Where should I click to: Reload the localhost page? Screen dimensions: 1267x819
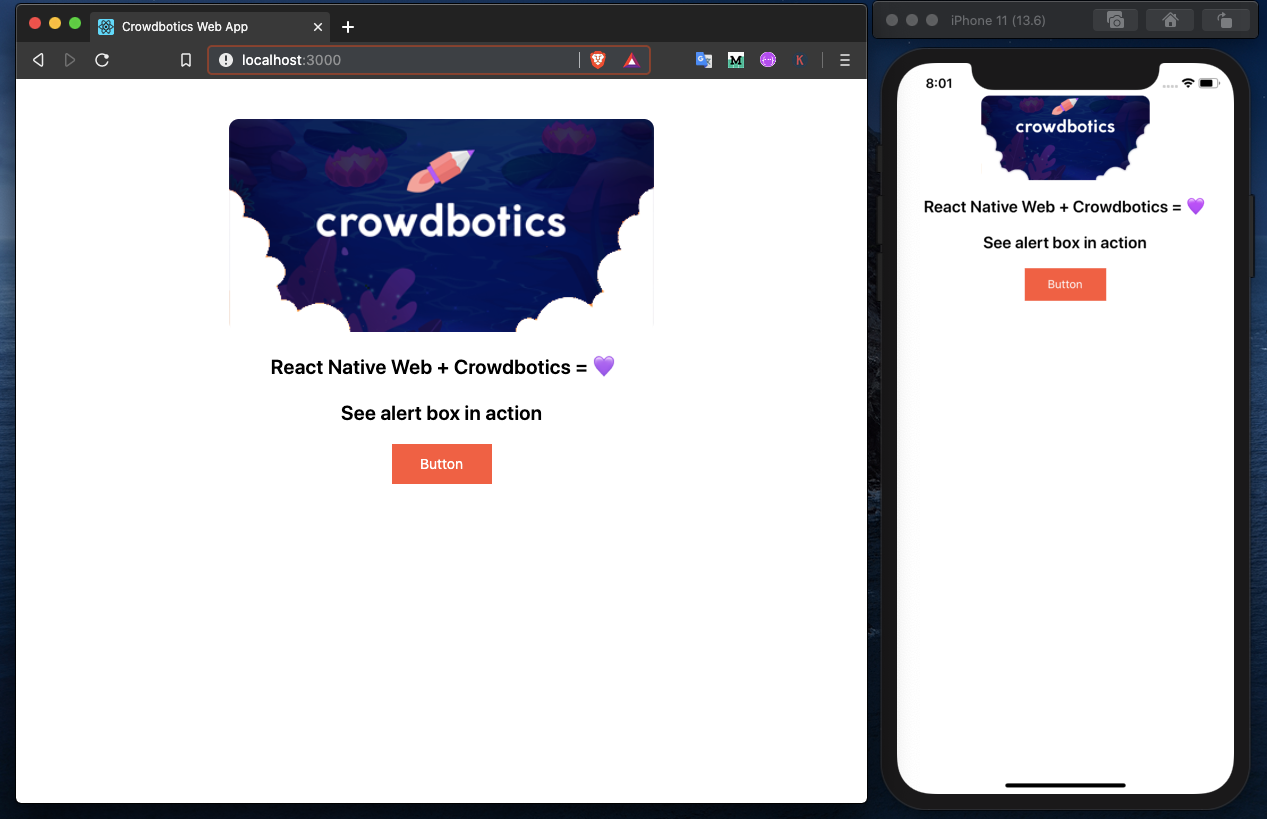(102, 59)
